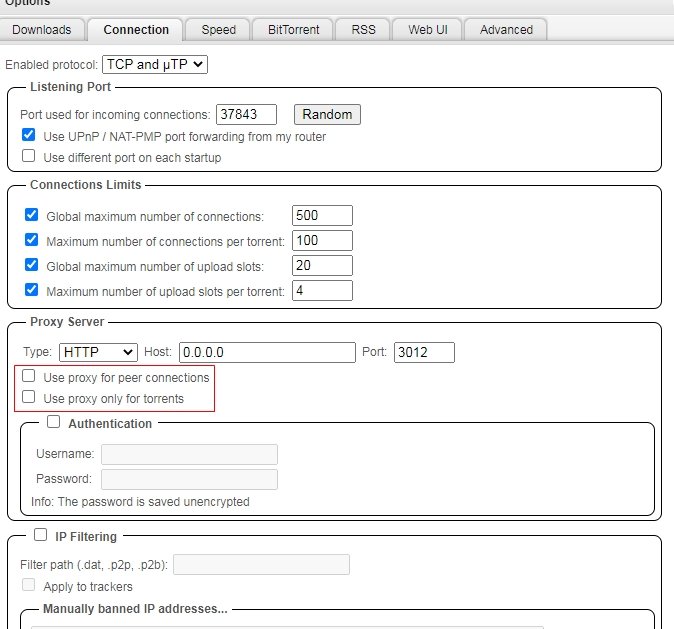The height and width of the screenshot is (629, 674).
Task: Open the Web UI tab
Action: (427, 30)
